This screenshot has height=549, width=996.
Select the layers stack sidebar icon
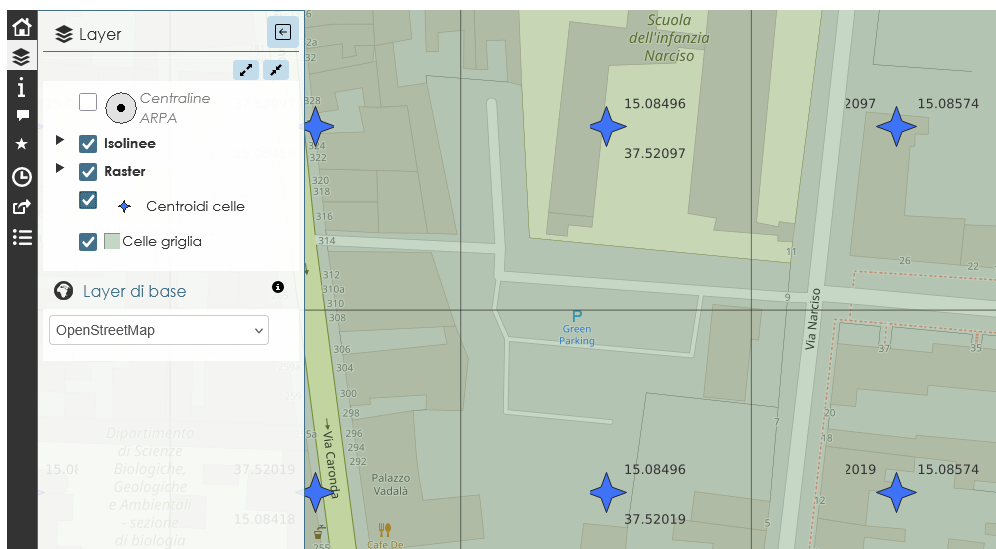(x=22, y=57)
